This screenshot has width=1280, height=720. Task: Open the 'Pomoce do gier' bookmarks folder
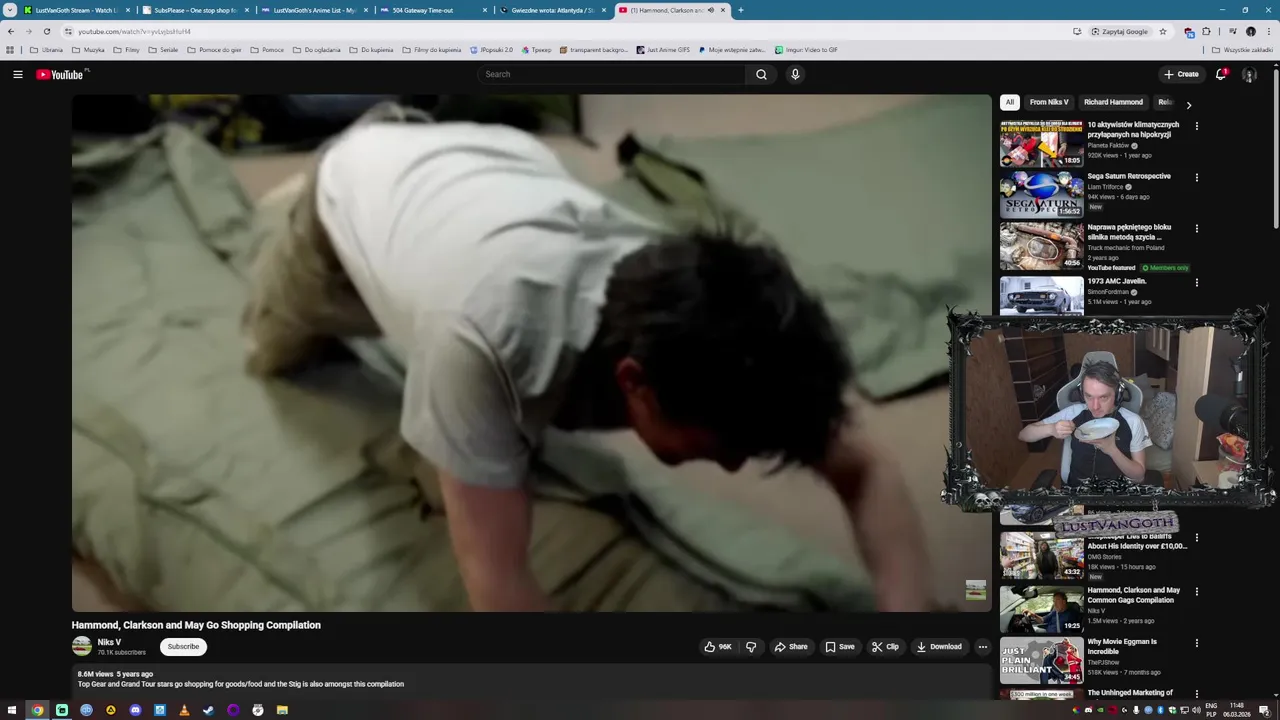click(214, 49)
